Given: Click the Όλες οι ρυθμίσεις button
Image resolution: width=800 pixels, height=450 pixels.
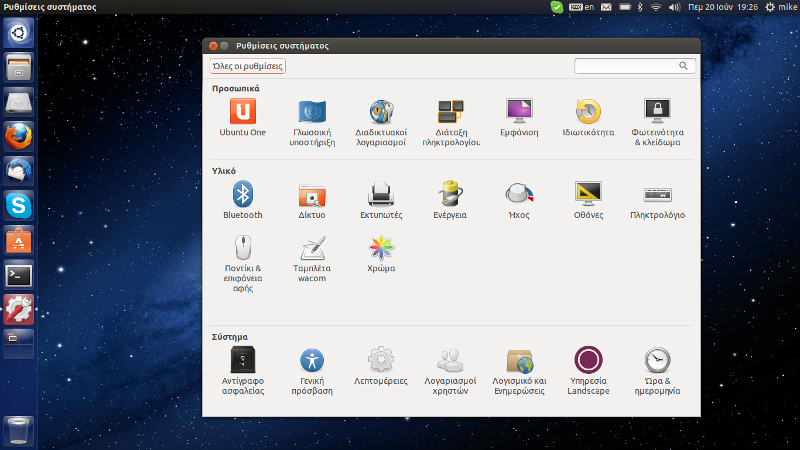Looking at the screenshot, I should click(247, 66).
